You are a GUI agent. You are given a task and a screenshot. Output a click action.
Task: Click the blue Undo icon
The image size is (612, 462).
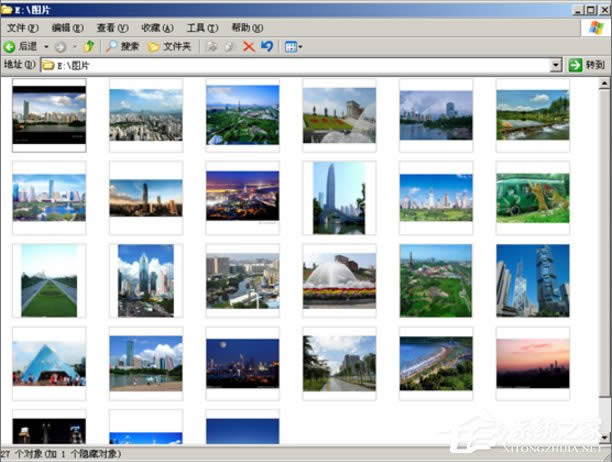(266, 46)
